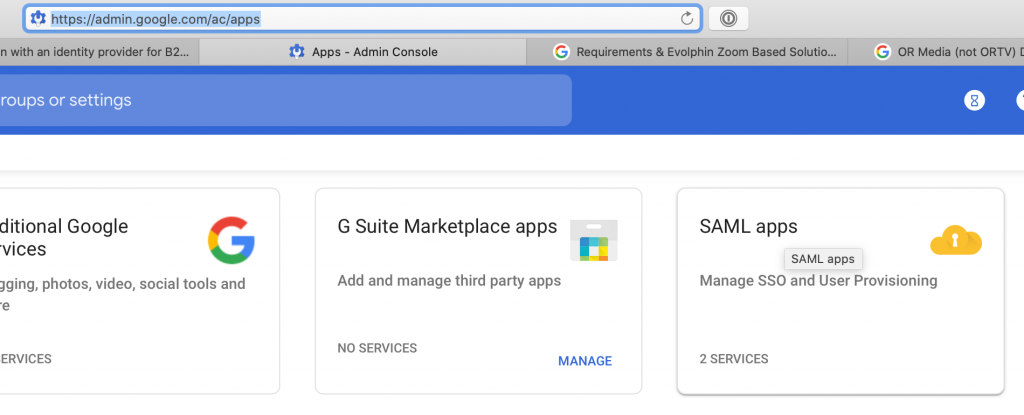Click the Google favicon on Requirements tab
The width and height of the screenshot is (1024, 415).
pyautogui.click(x=561, y=52)
